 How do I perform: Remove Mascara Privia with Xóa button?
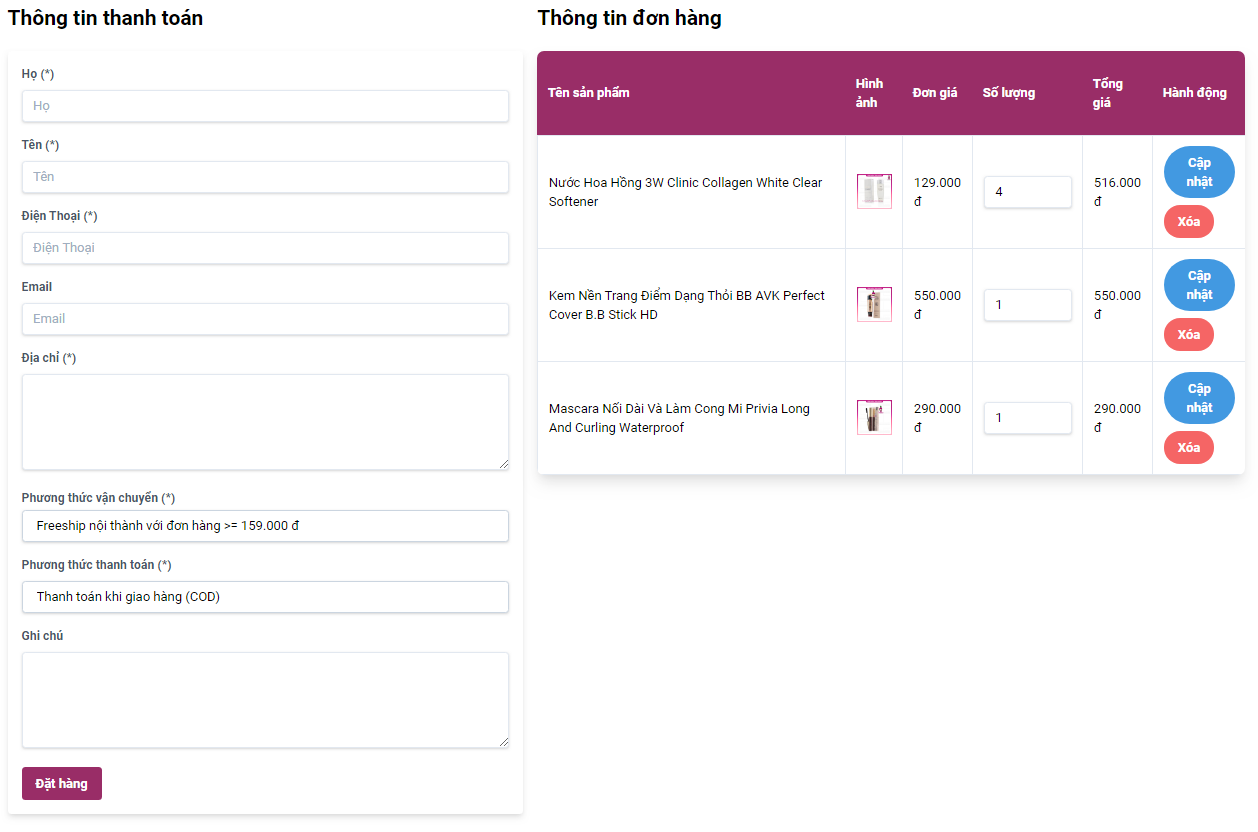click(1188, 448)
